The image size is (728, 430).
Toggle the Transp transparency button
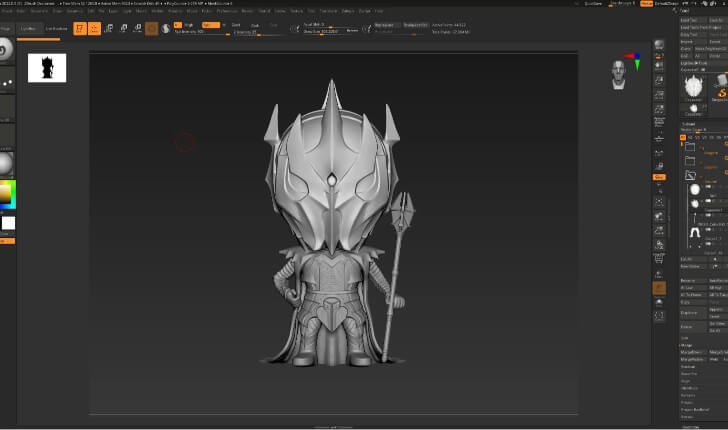tap(659, 274)
